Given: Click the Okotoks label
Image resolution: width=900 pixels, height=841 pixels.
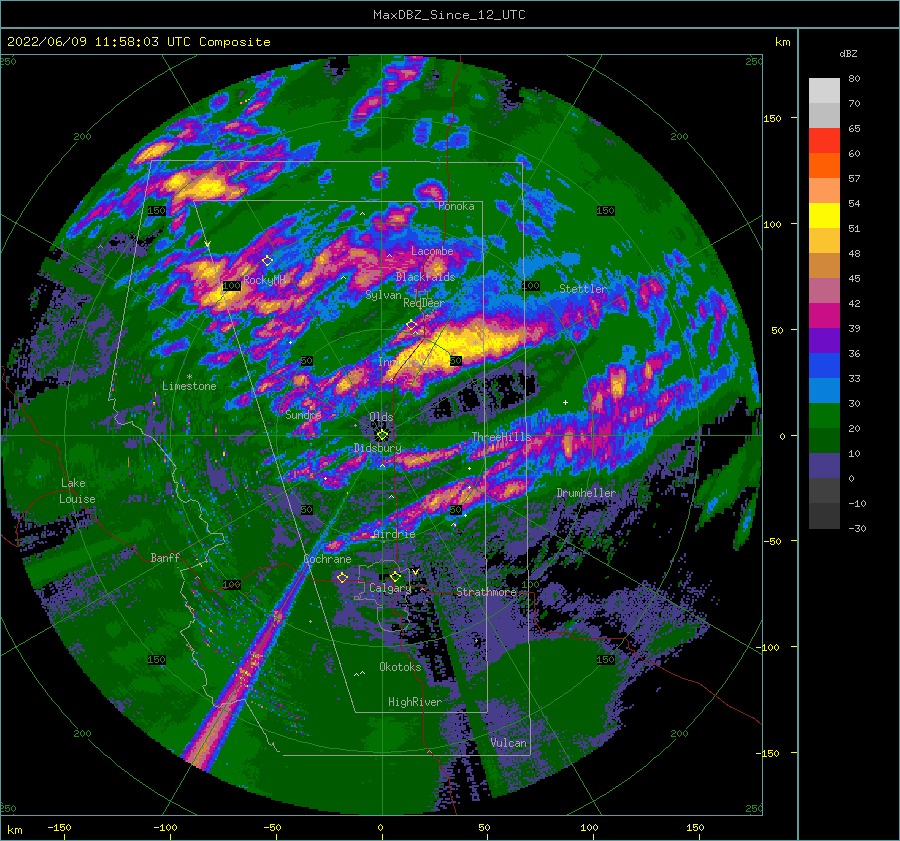Looking at the screenshot, I should coord(400,667).
